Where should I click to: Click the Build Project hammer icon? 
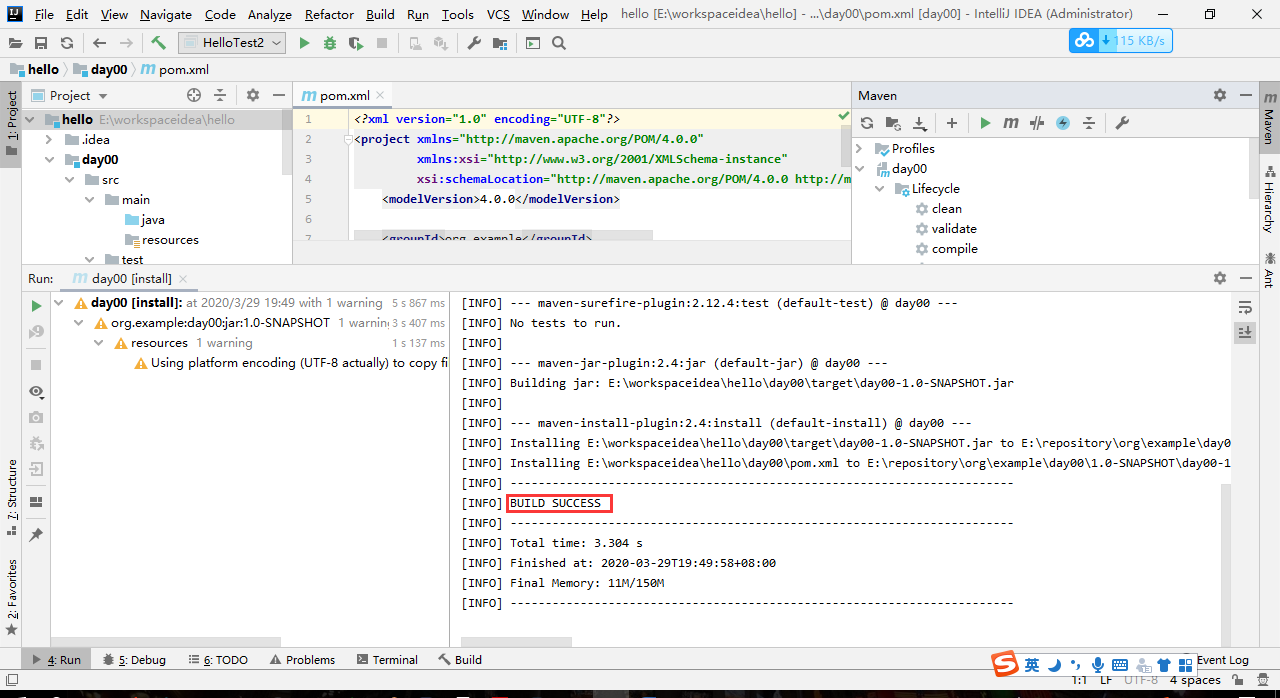click(159, 43)
